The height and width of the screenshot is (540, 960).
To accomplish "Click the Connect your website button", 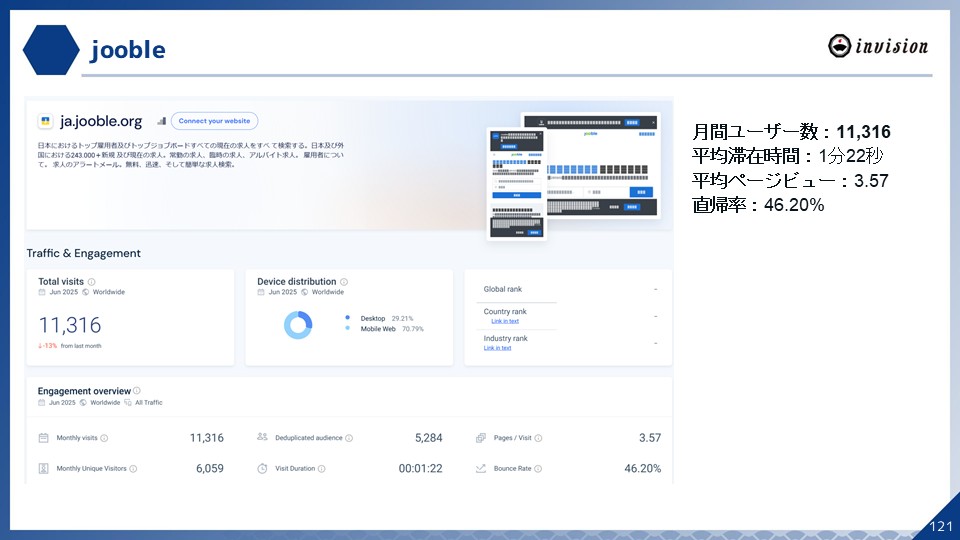I will coord(214,121).
